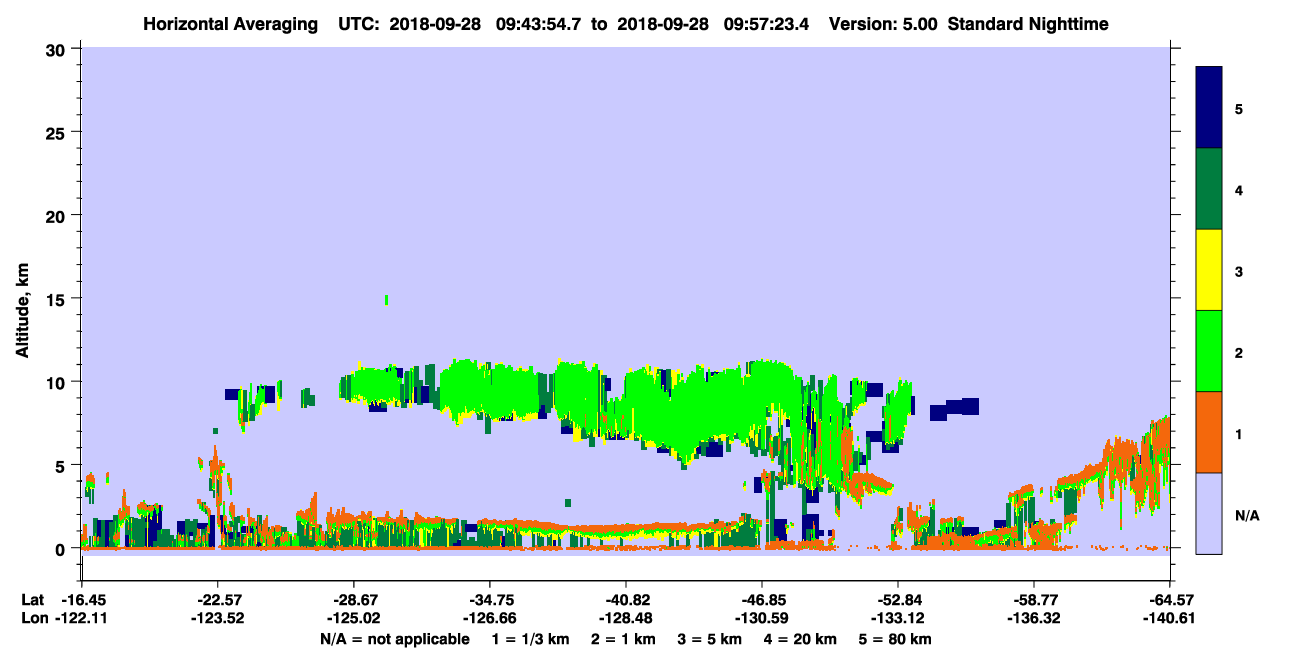Click legend text '5 = 80 km'

[896, 639]
